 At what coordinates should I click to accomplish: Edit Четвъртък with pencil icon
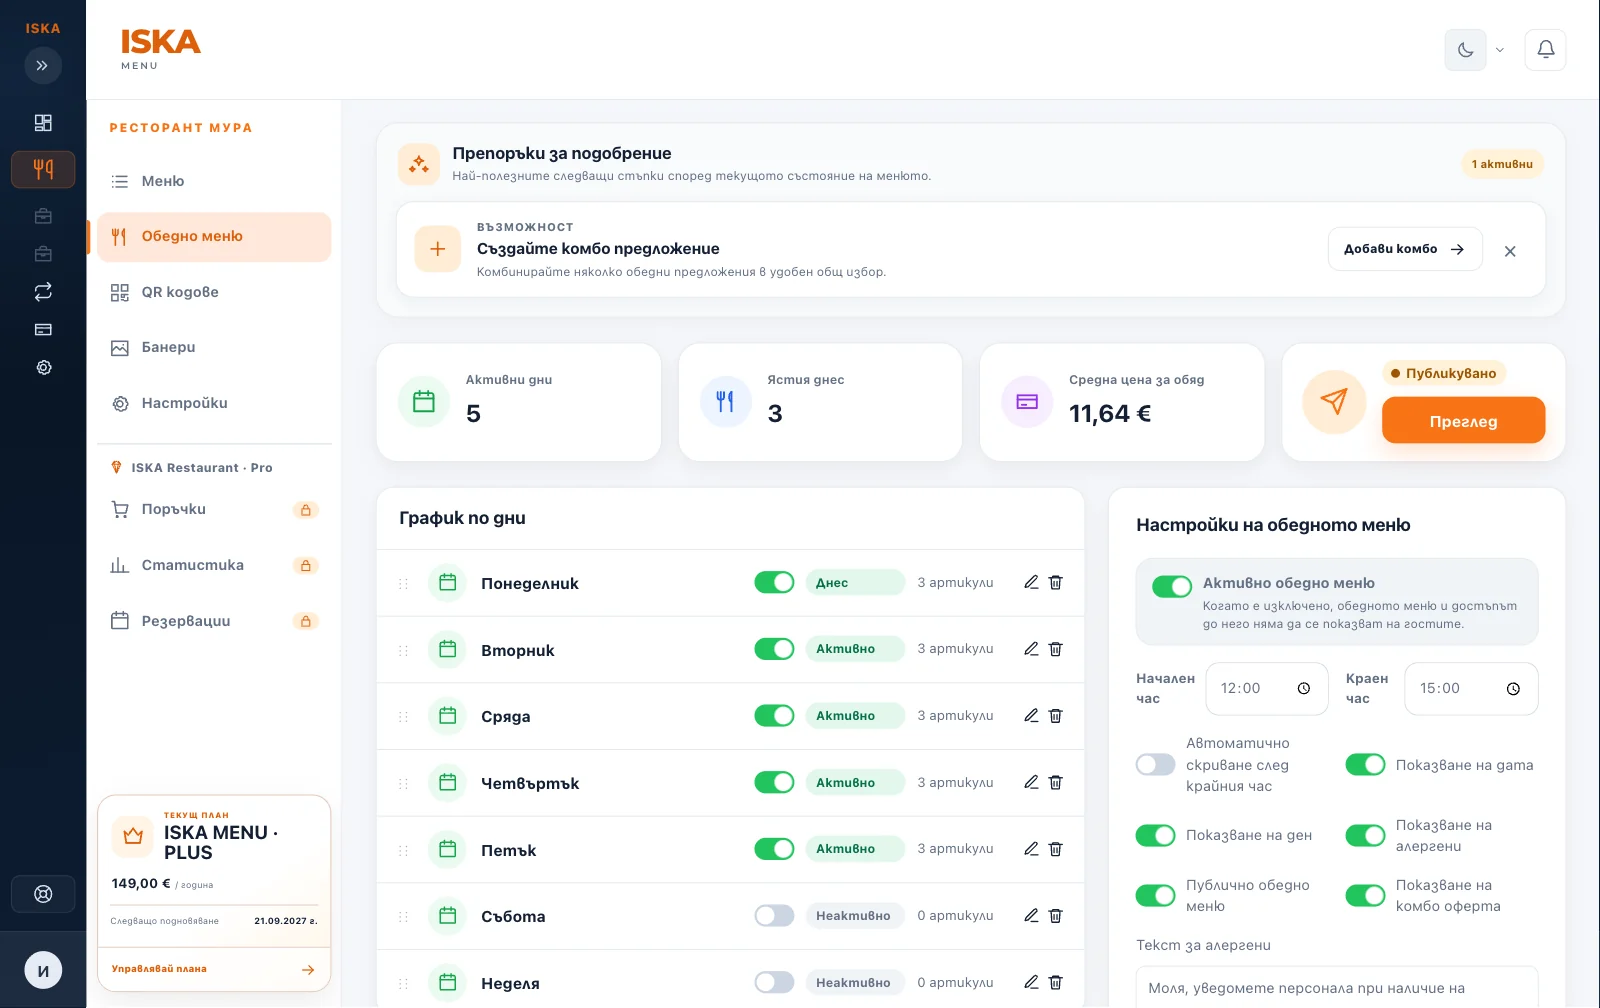click(1031, 782)
